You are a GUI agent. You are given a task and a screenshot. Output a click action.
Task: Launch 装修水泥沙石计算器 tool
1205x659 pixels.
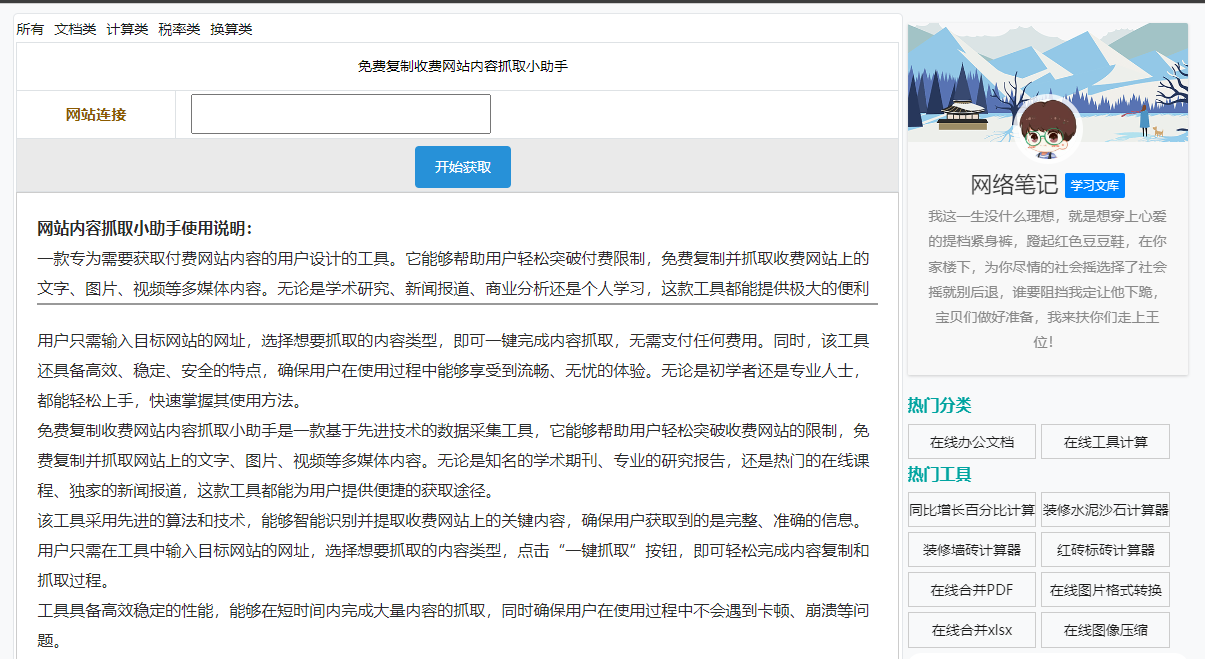[1105, 510]
